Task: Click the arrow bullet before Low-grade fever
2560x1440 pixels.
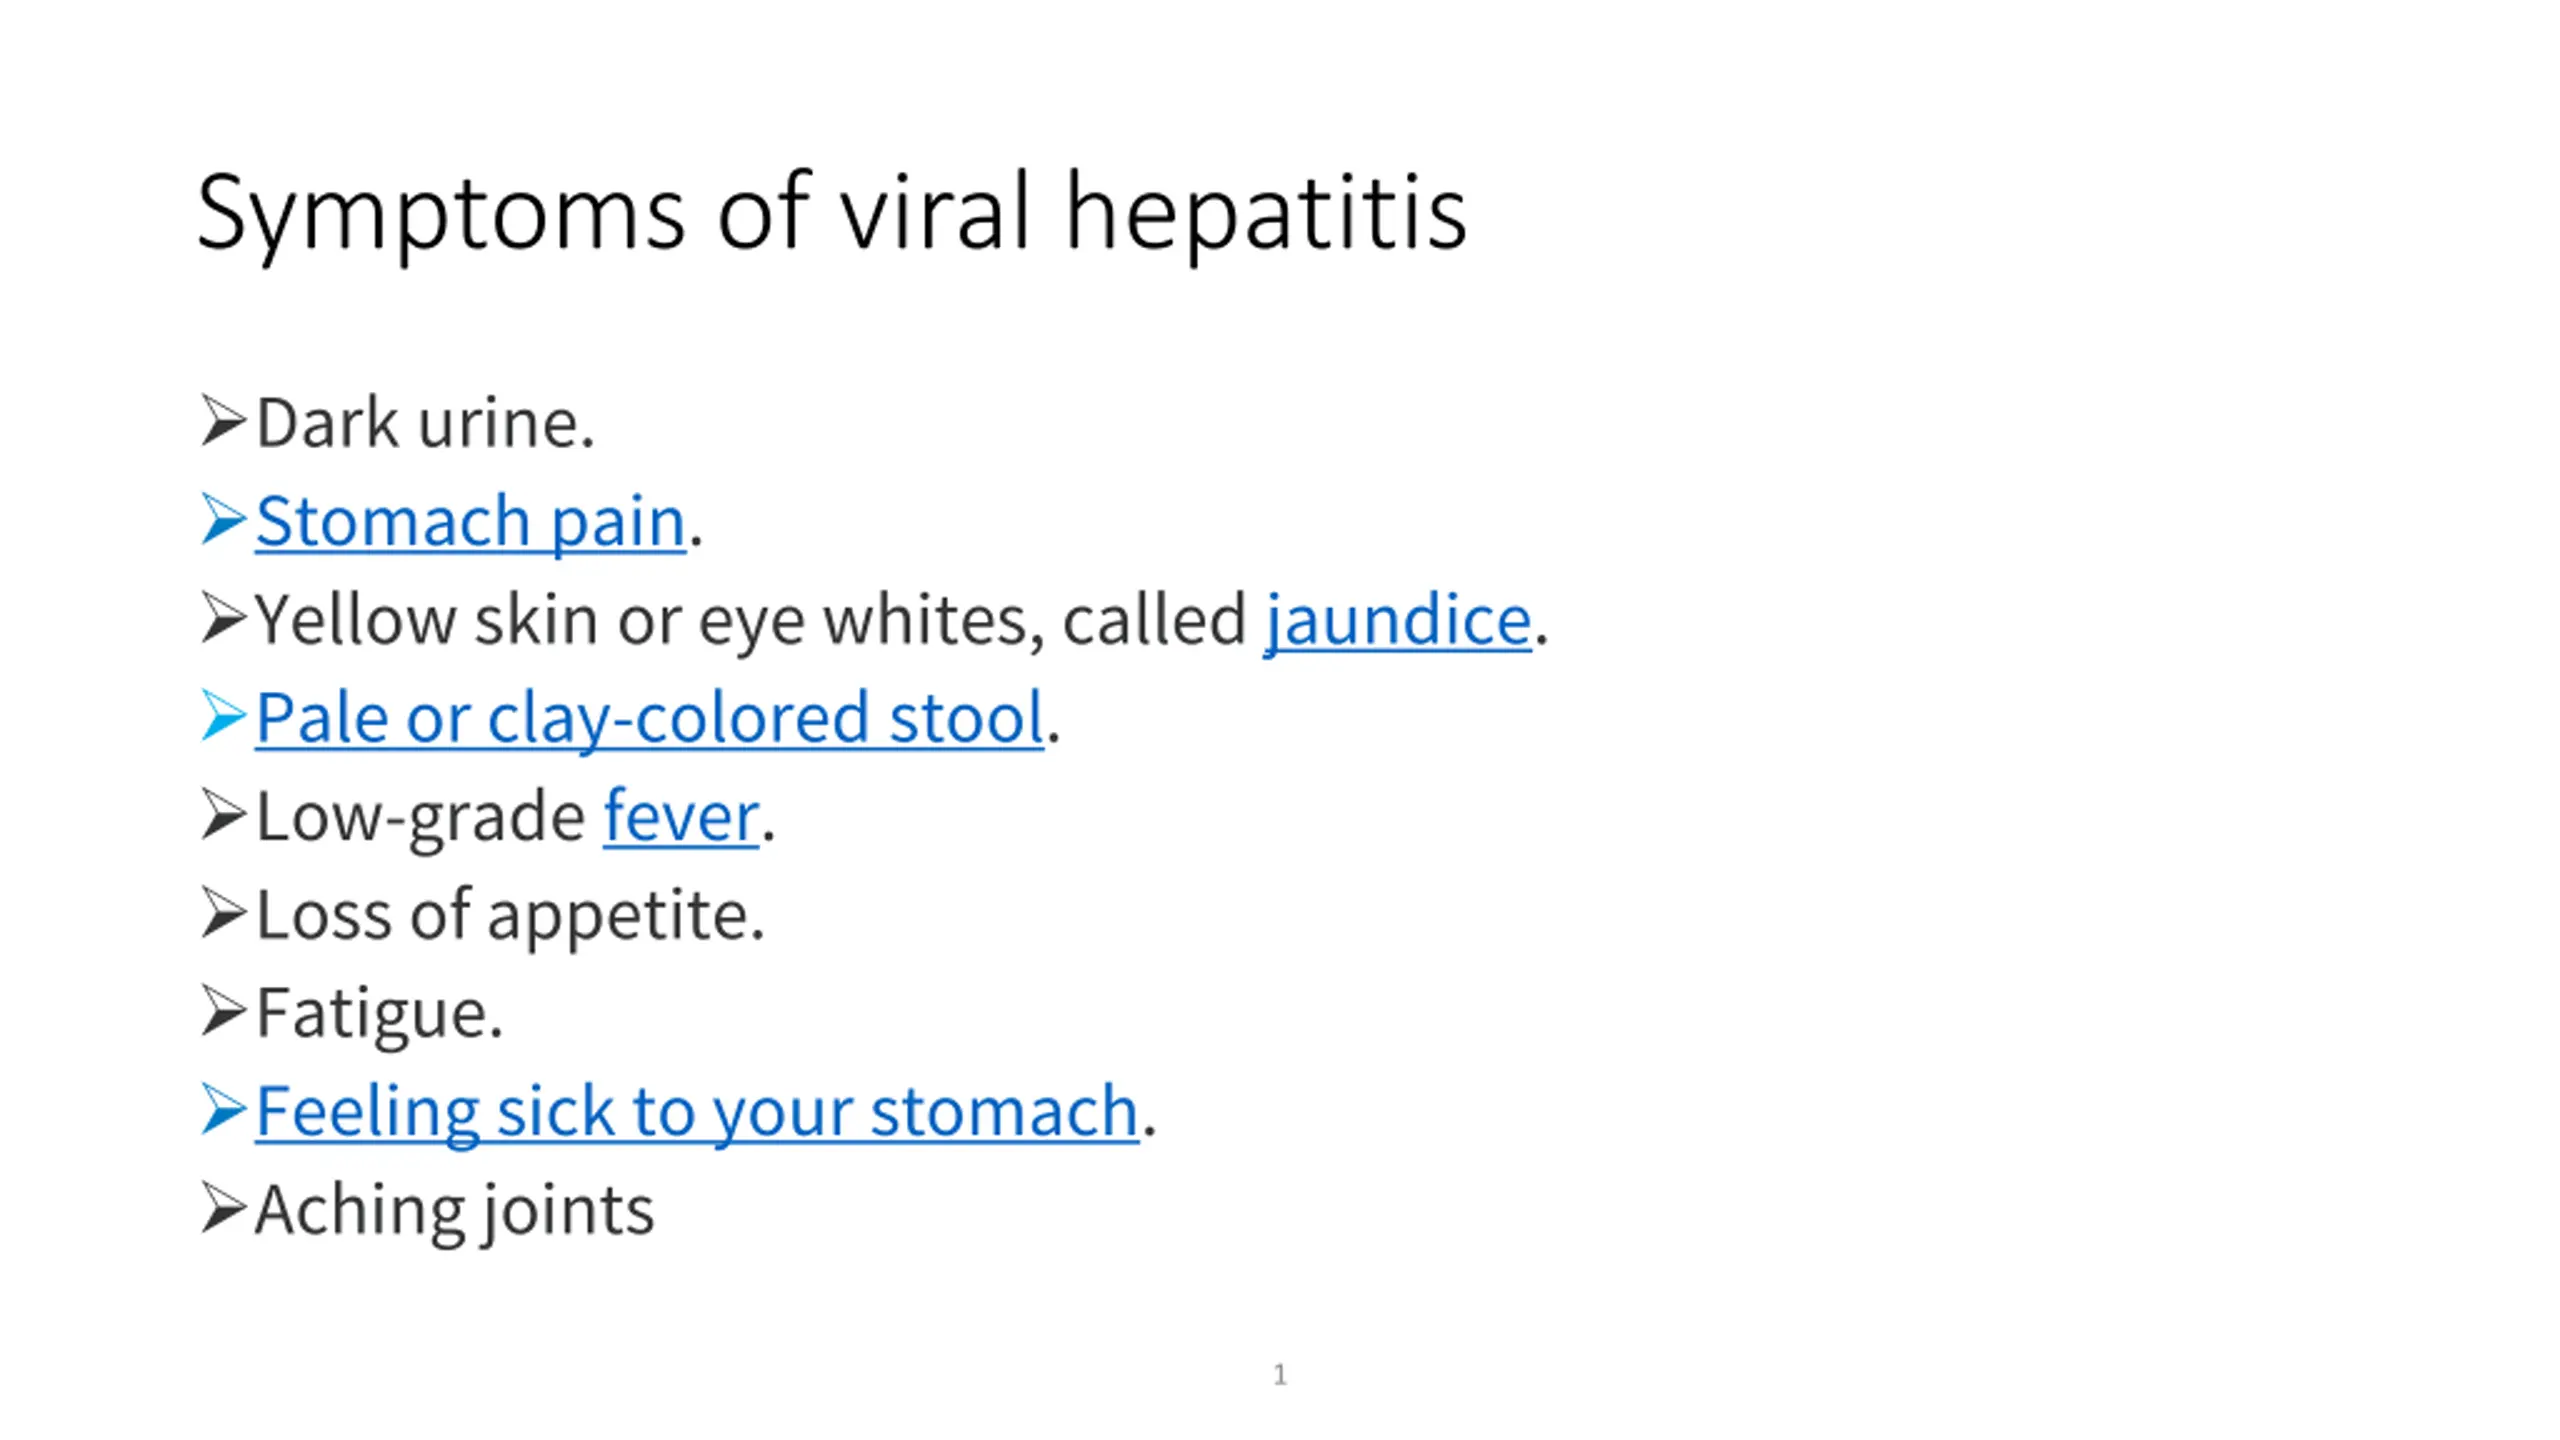Action: 223,814
